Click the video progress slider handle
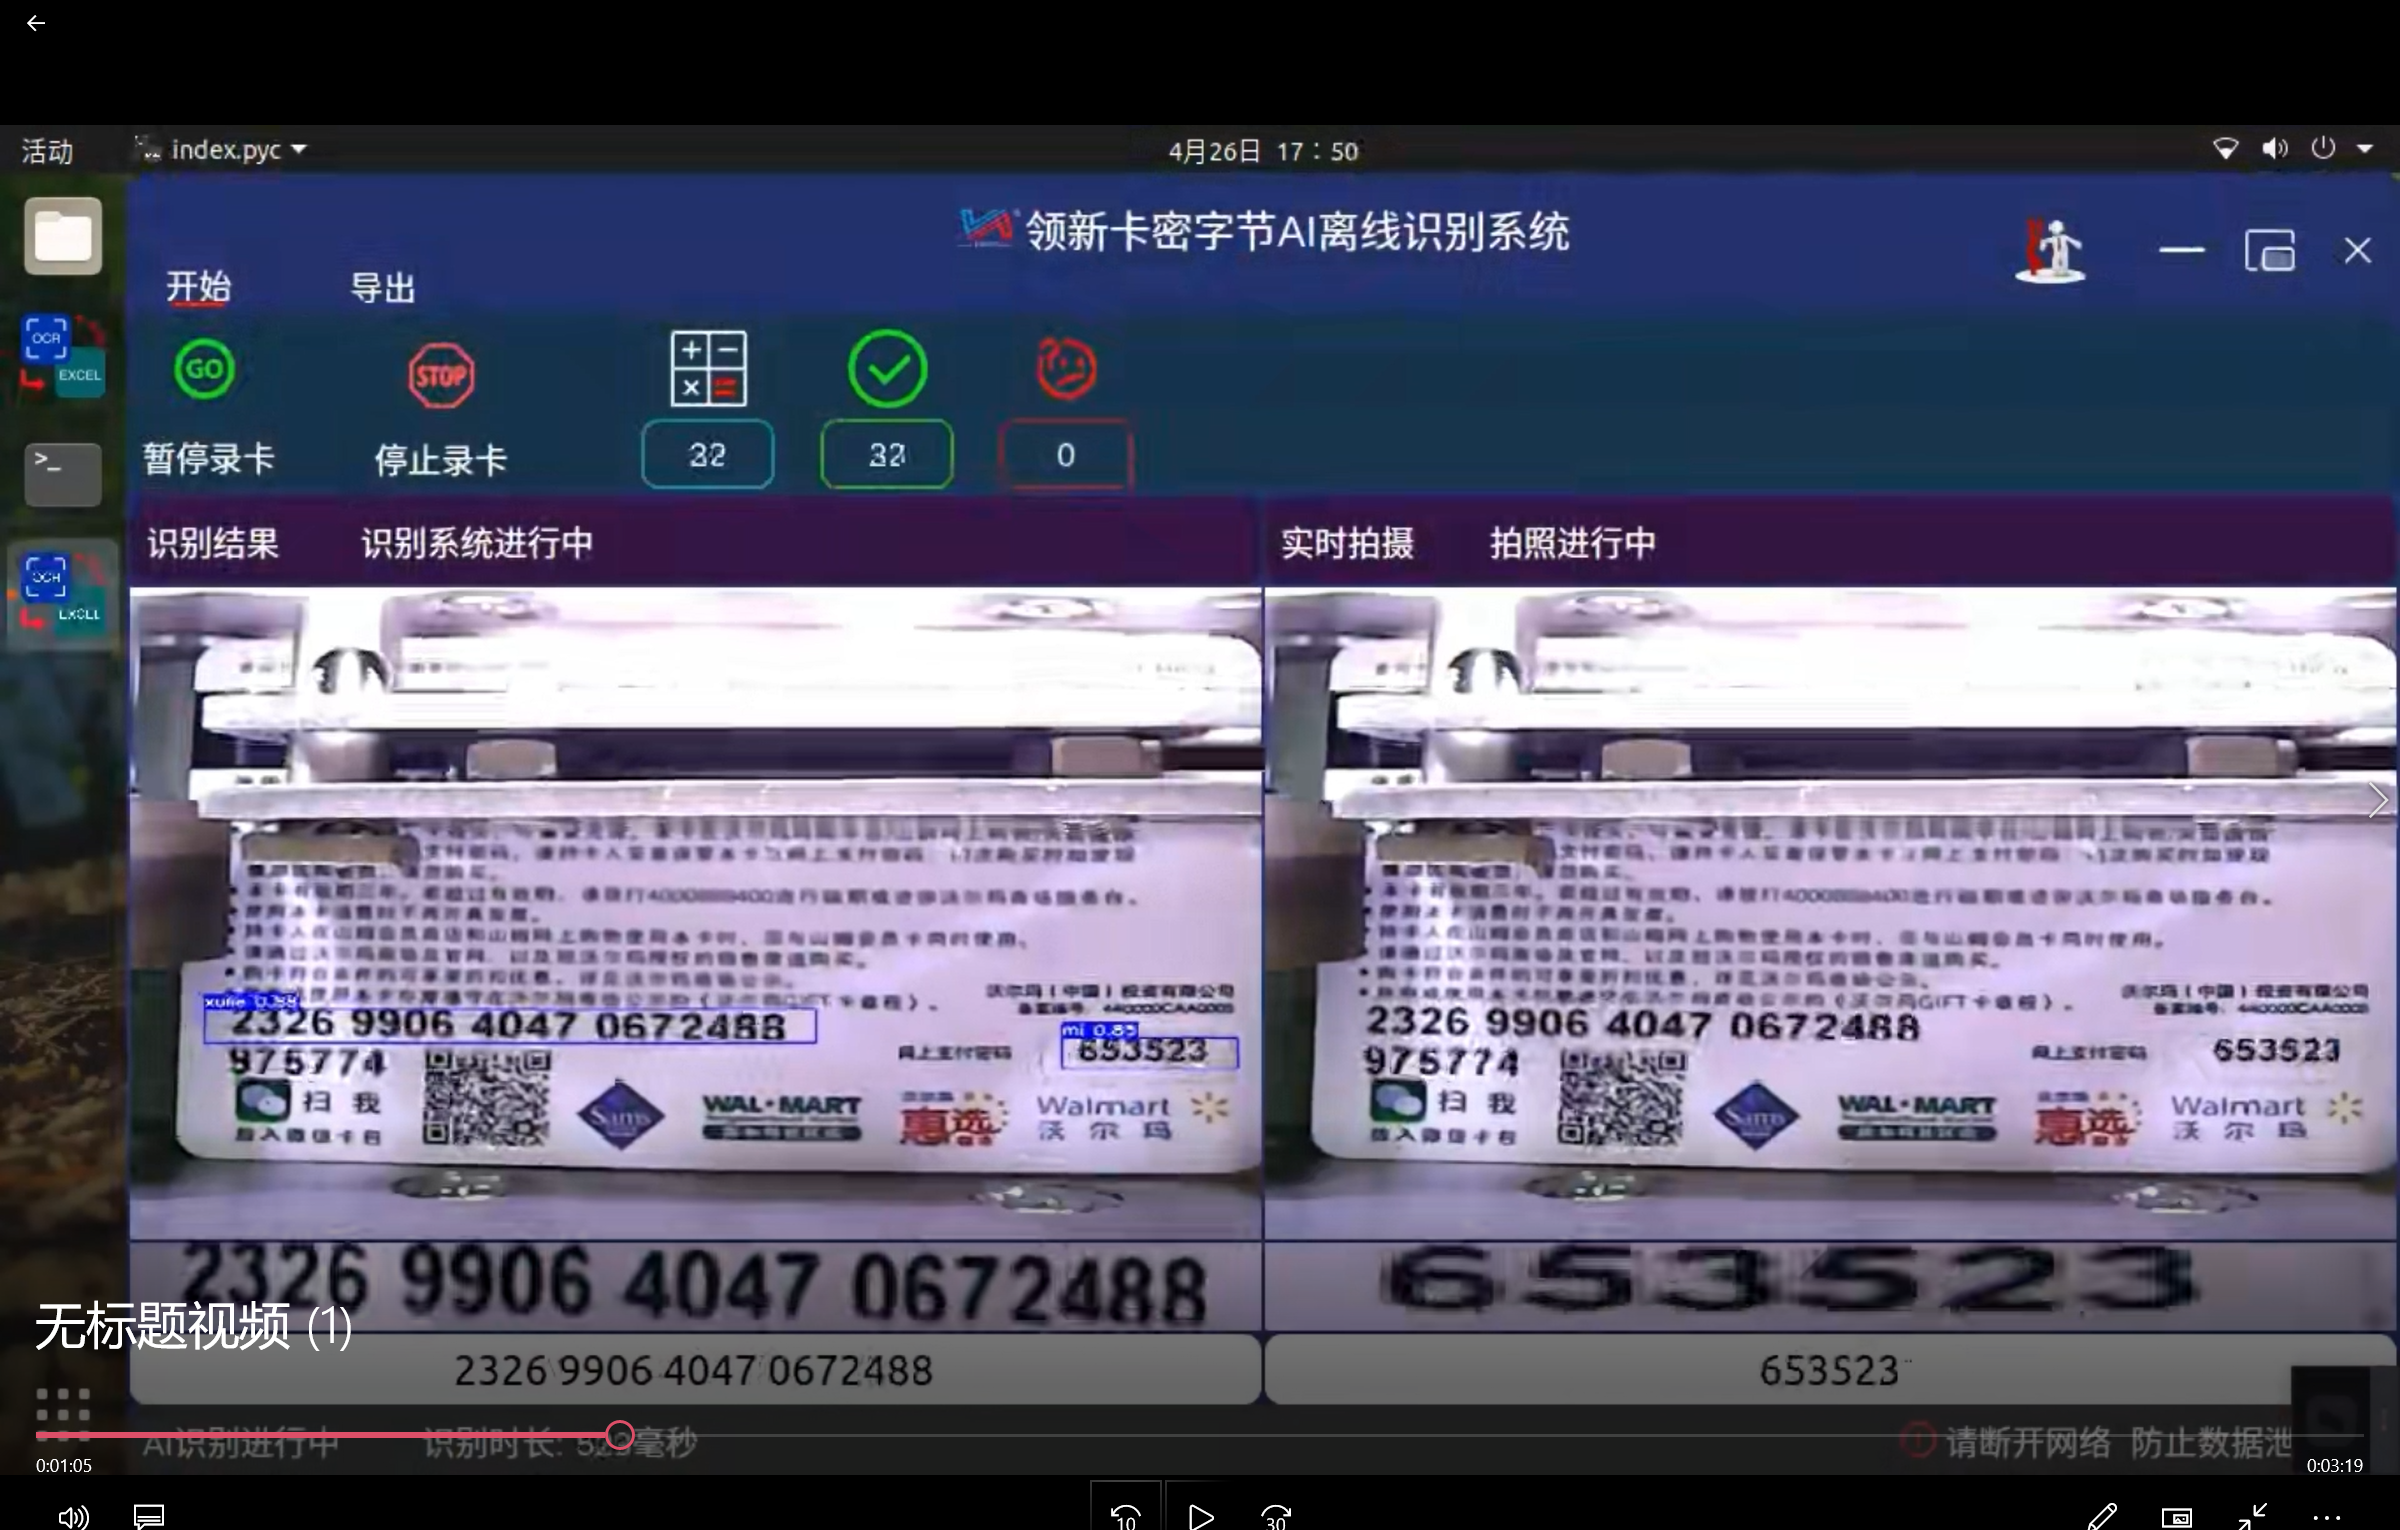The image size is (2400, 1530). 620,1435
